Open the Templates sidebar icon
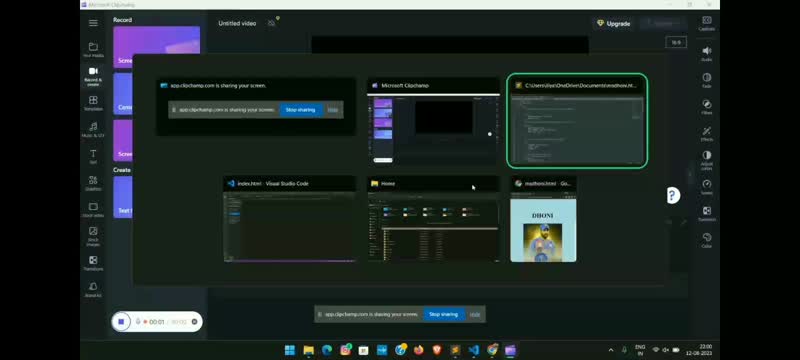This screenshot has width=800, height=360. point(93,103)
